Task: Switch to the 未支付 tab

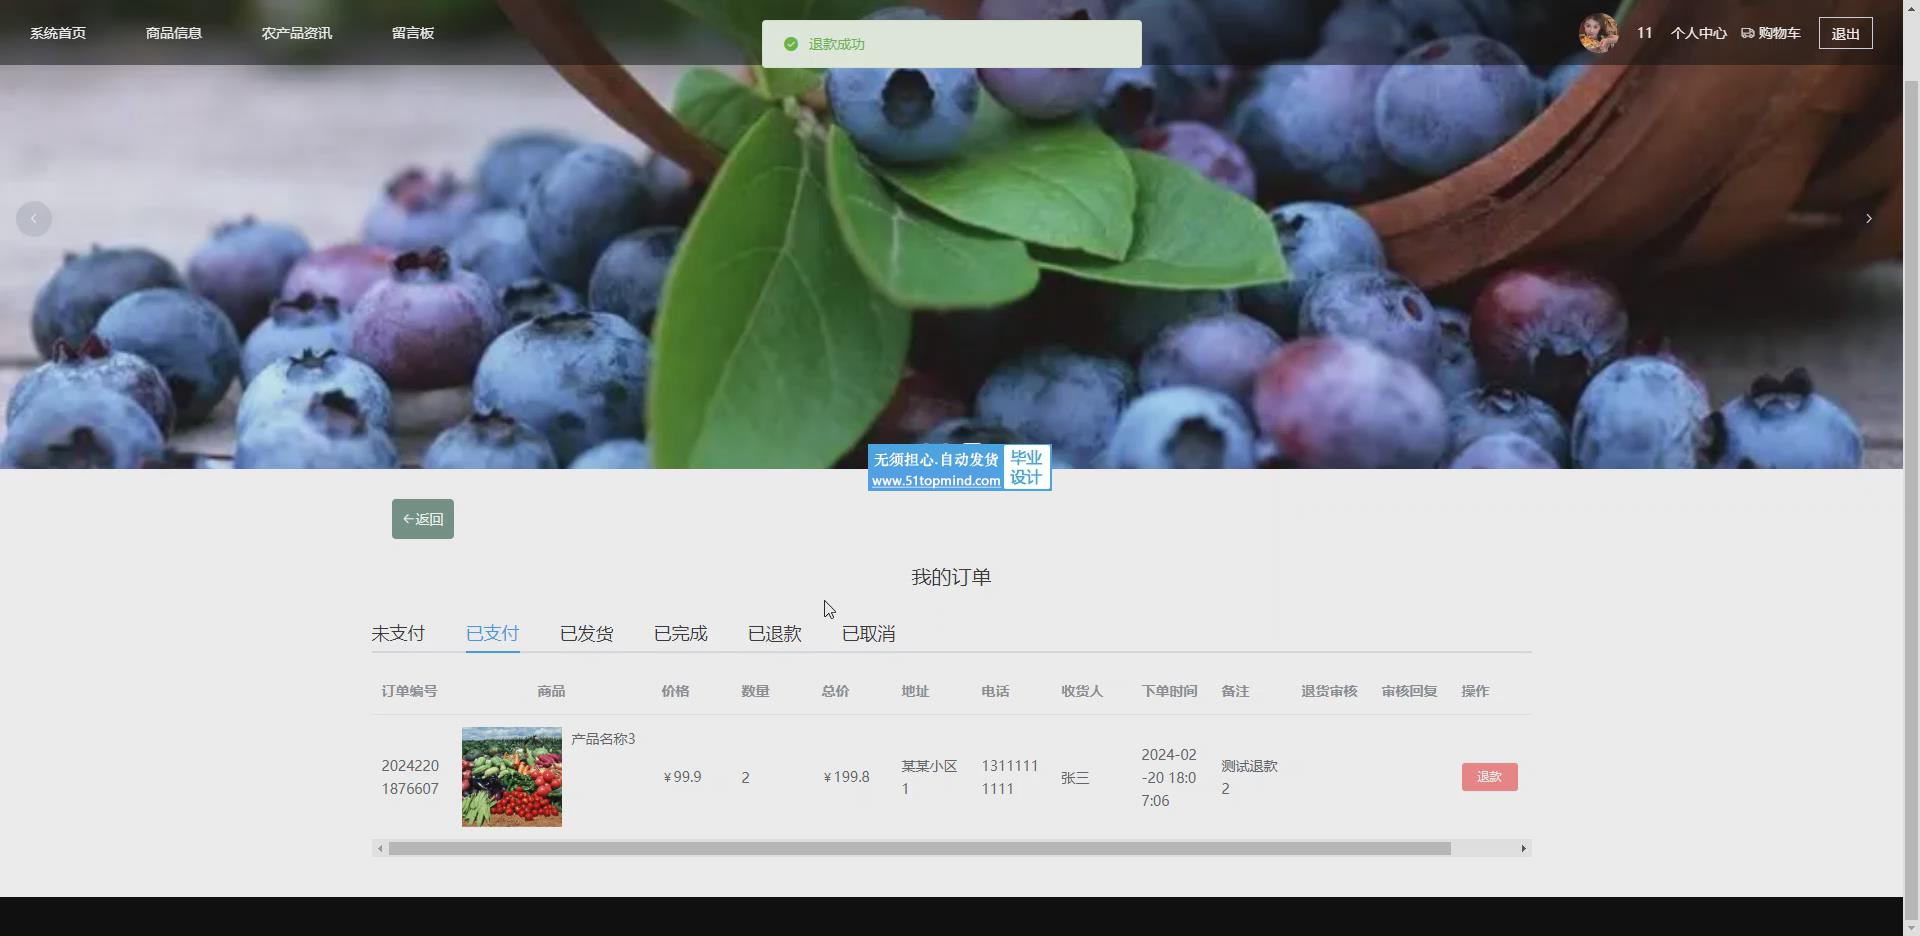Action: point(398,634)
